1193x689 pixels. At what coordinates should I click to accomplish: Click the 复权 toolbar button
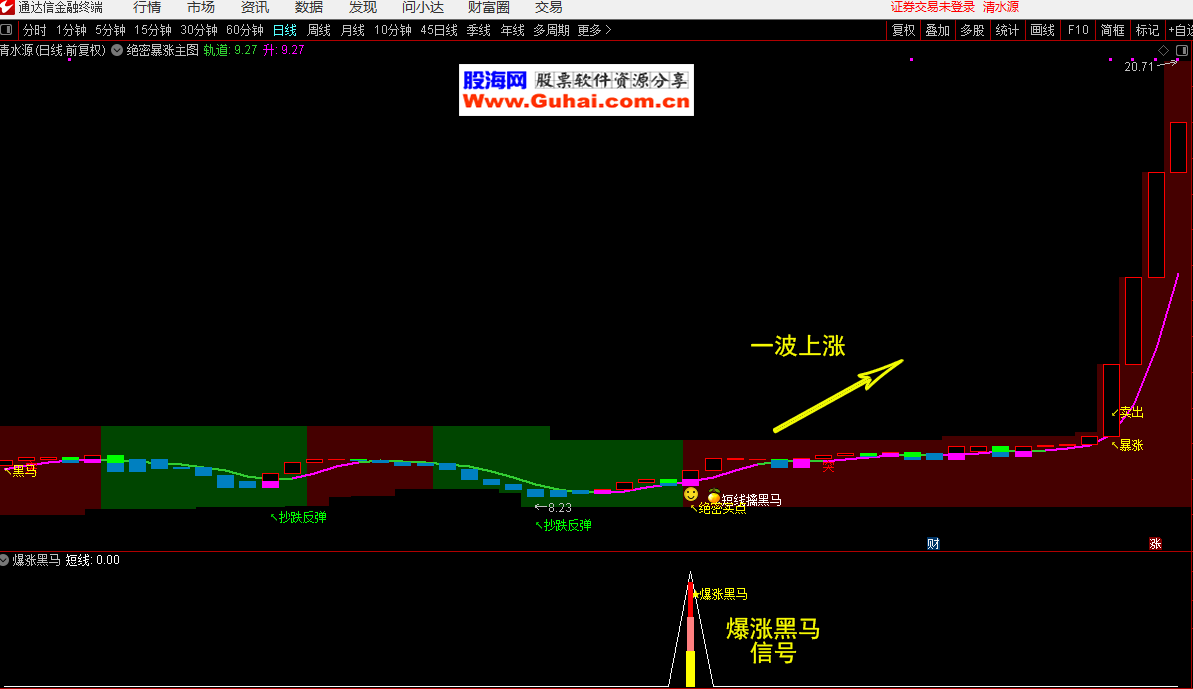point(903,30)
